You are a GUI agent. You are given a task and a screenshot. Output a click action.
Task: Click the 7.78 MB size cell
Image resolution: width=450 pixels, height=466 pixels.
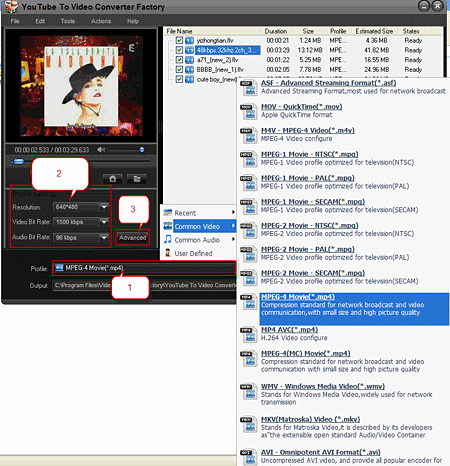point(310,70)
